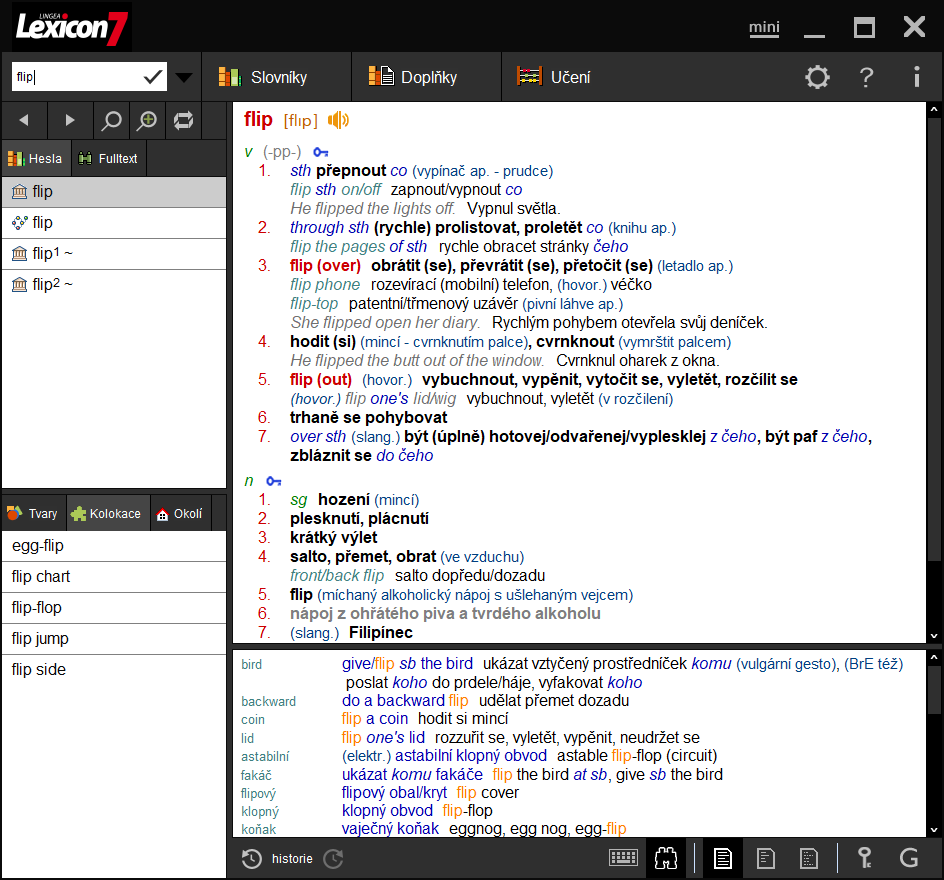The width and height of the screenshot is (944, 880).
Task: Click the keyword koňak in examples
Action: pyautogui.click(x=259, y=829)
